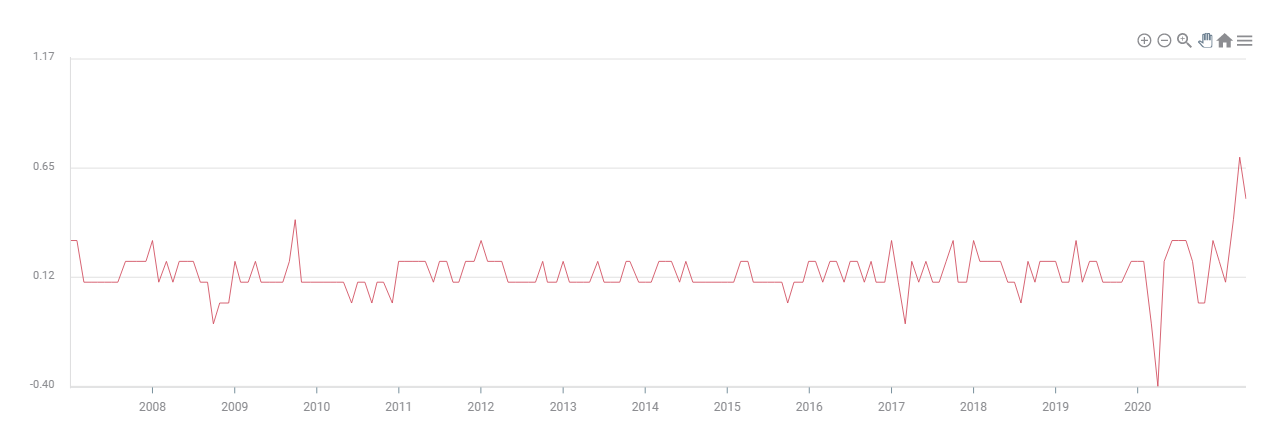The width and height of the screenshot is (1279, 431).
Task: Click the 2018 x-axis label
Action: click(973, 407)
